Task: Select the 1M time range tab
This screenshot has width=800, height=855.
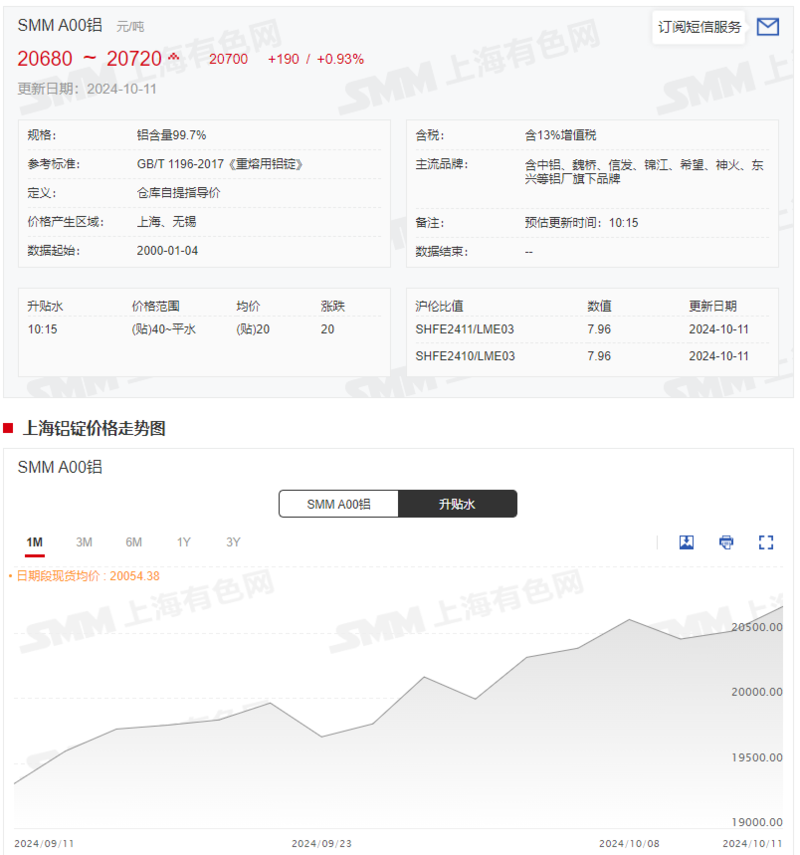Action: click(x=34, y=543)
